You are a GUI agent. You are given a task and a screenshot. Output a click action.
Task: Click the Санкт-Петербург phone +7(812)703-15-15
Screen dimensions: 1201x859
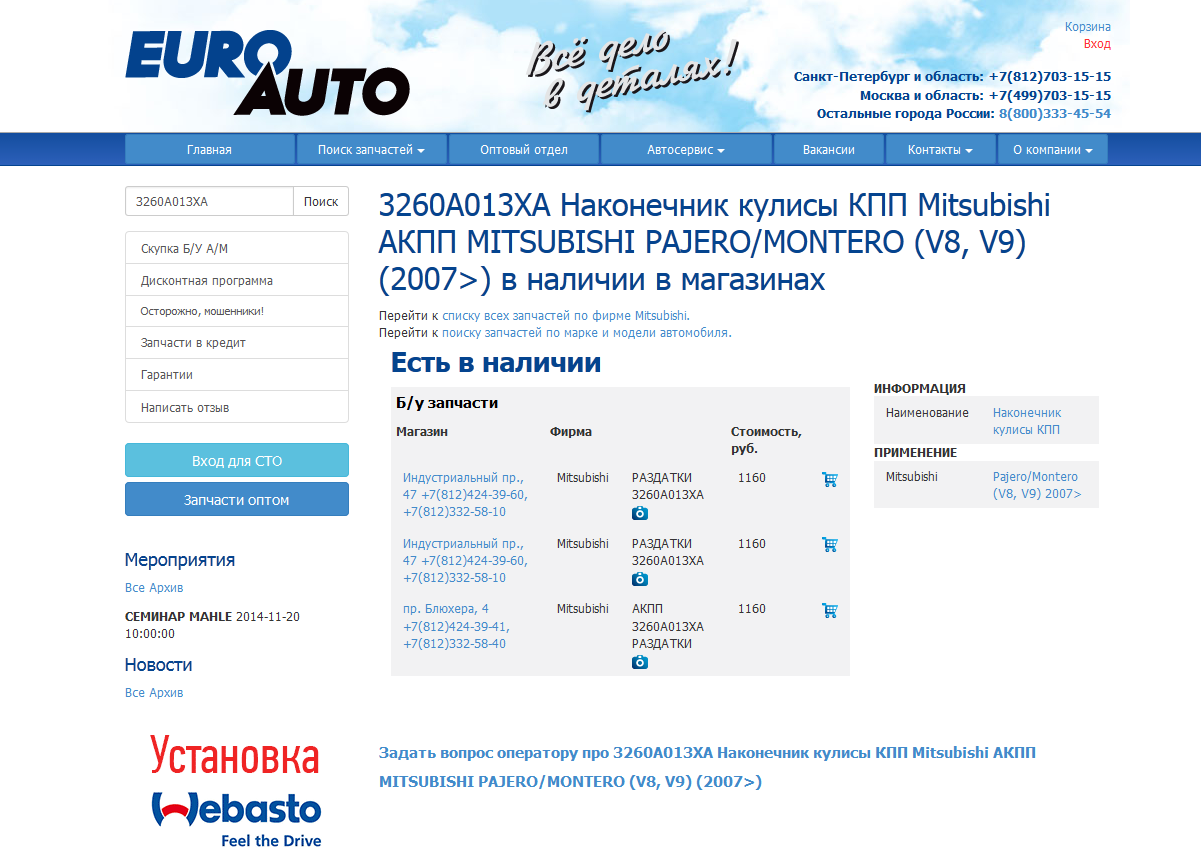(x=1050, y=77)
